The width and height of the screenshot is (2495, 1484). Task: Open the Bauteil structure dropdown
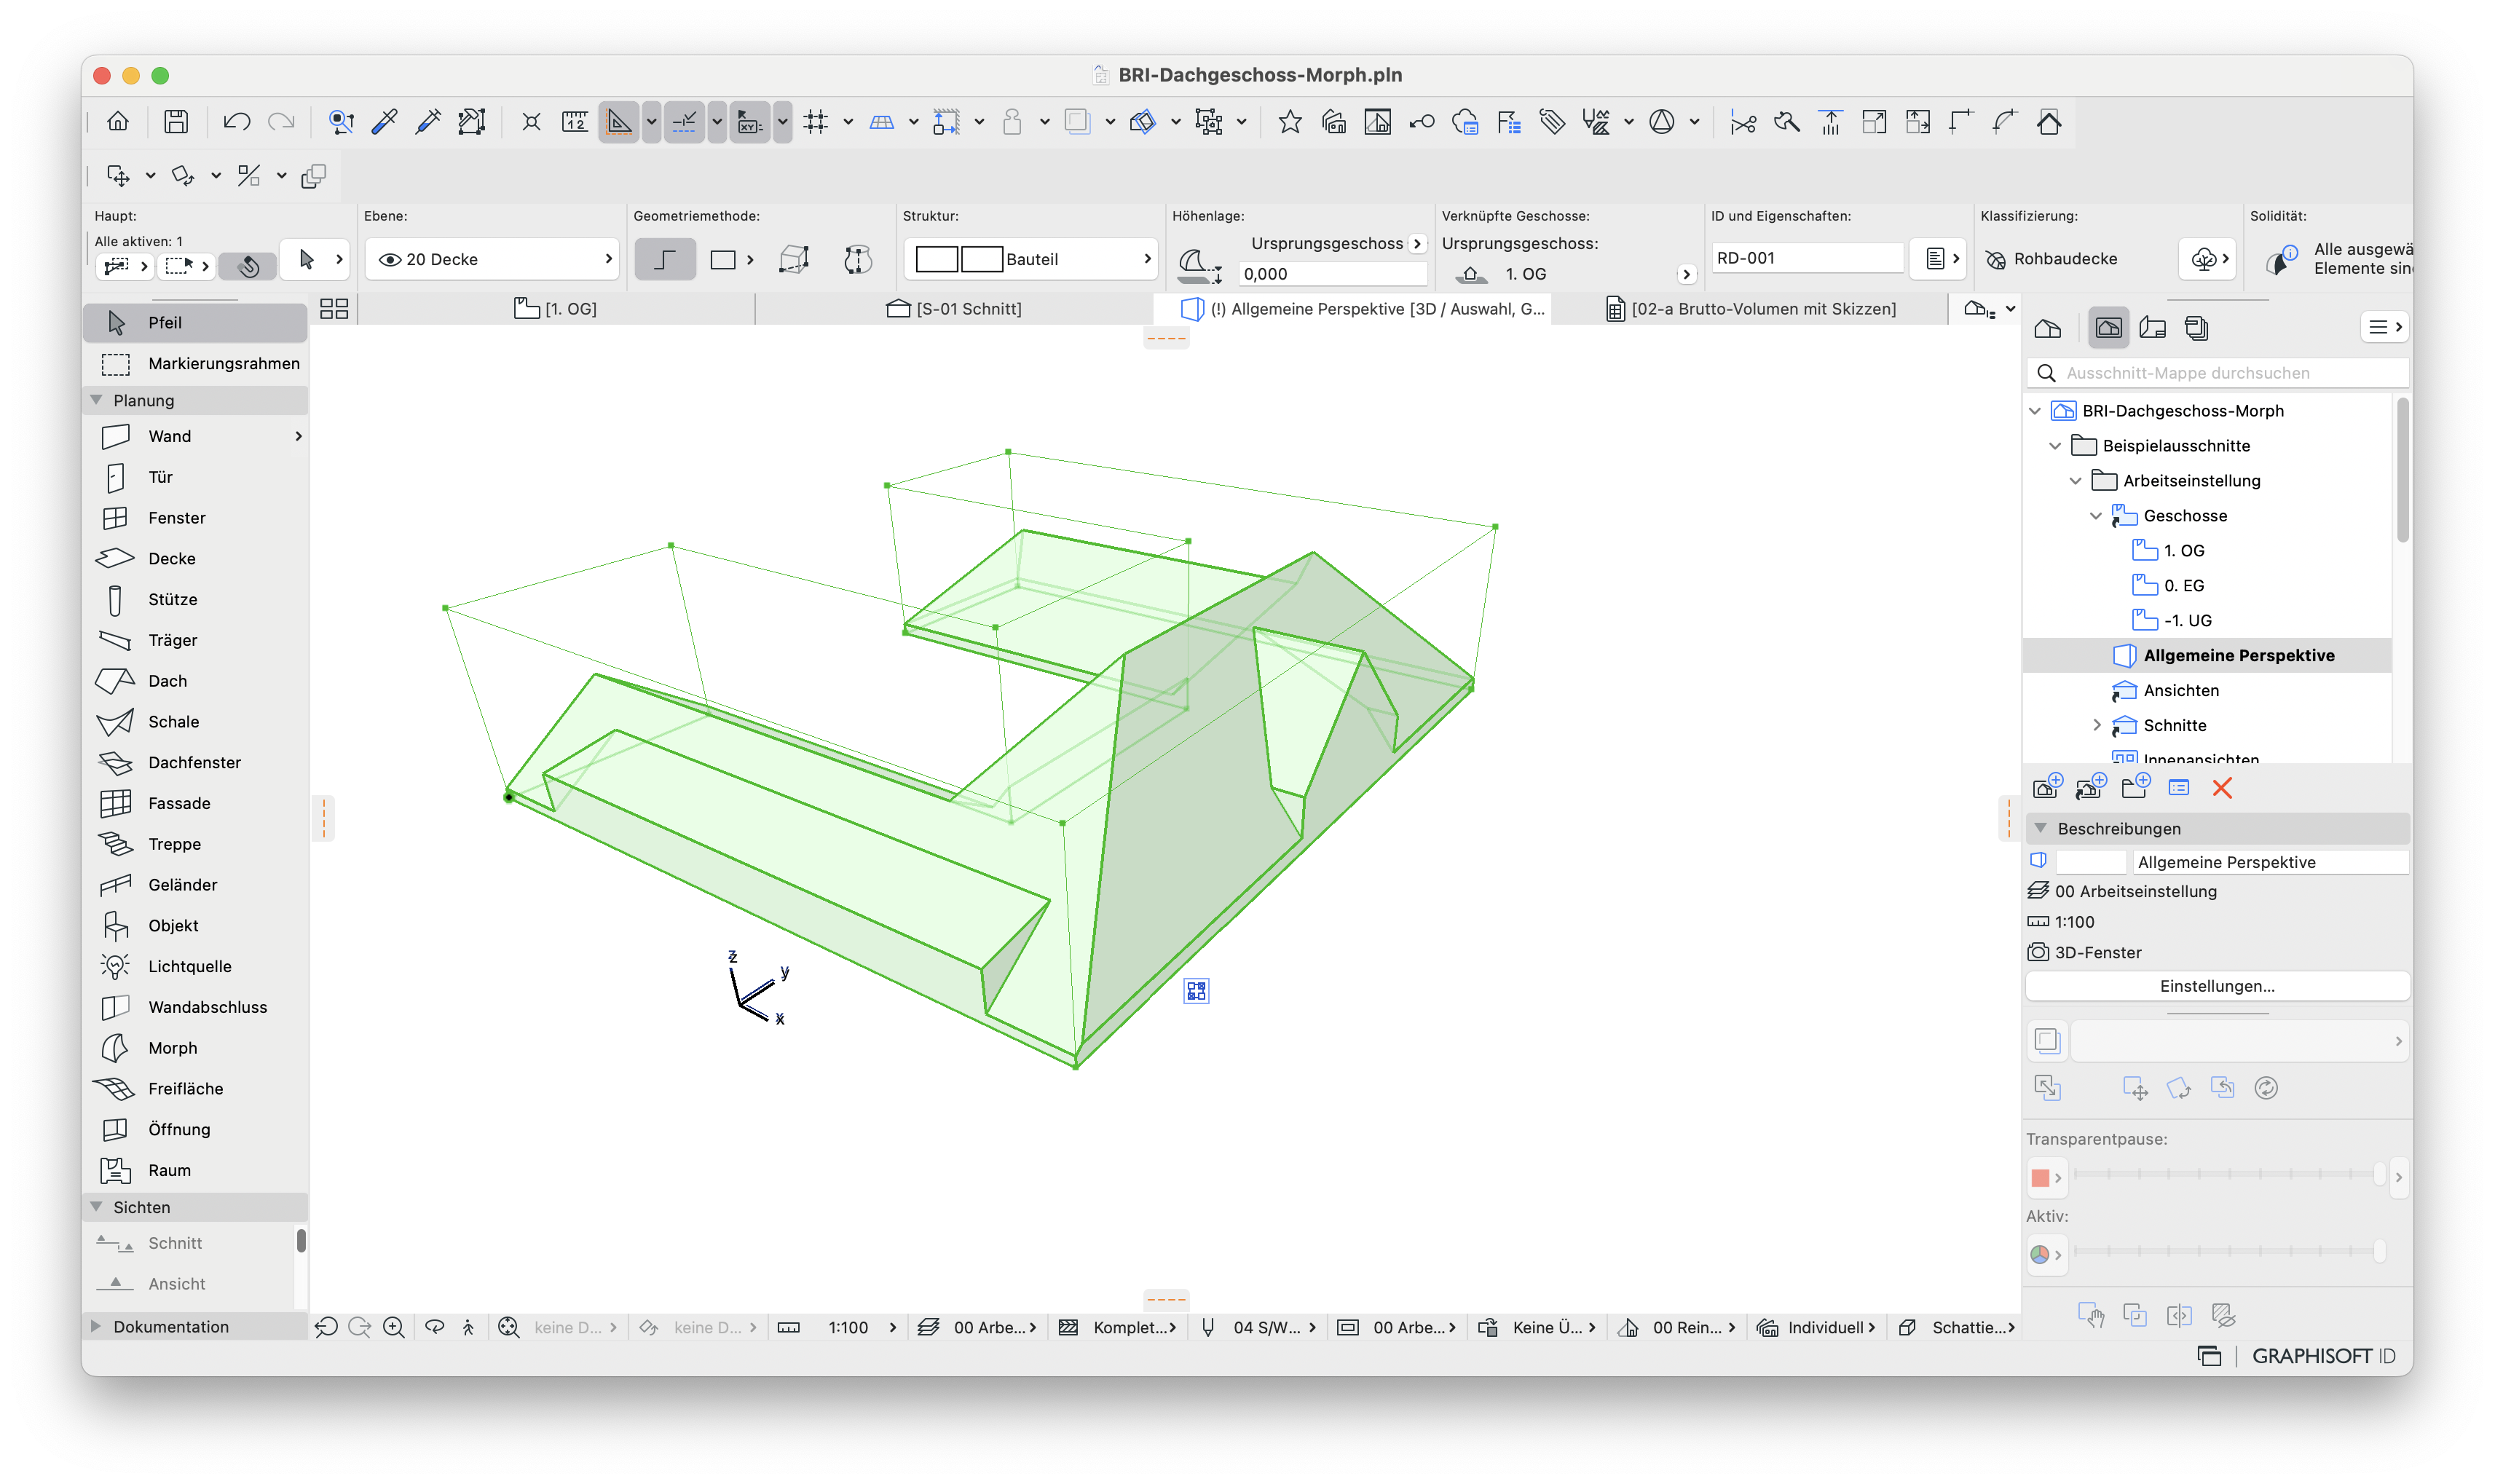pyautogui.click(x=1030, y=259)
